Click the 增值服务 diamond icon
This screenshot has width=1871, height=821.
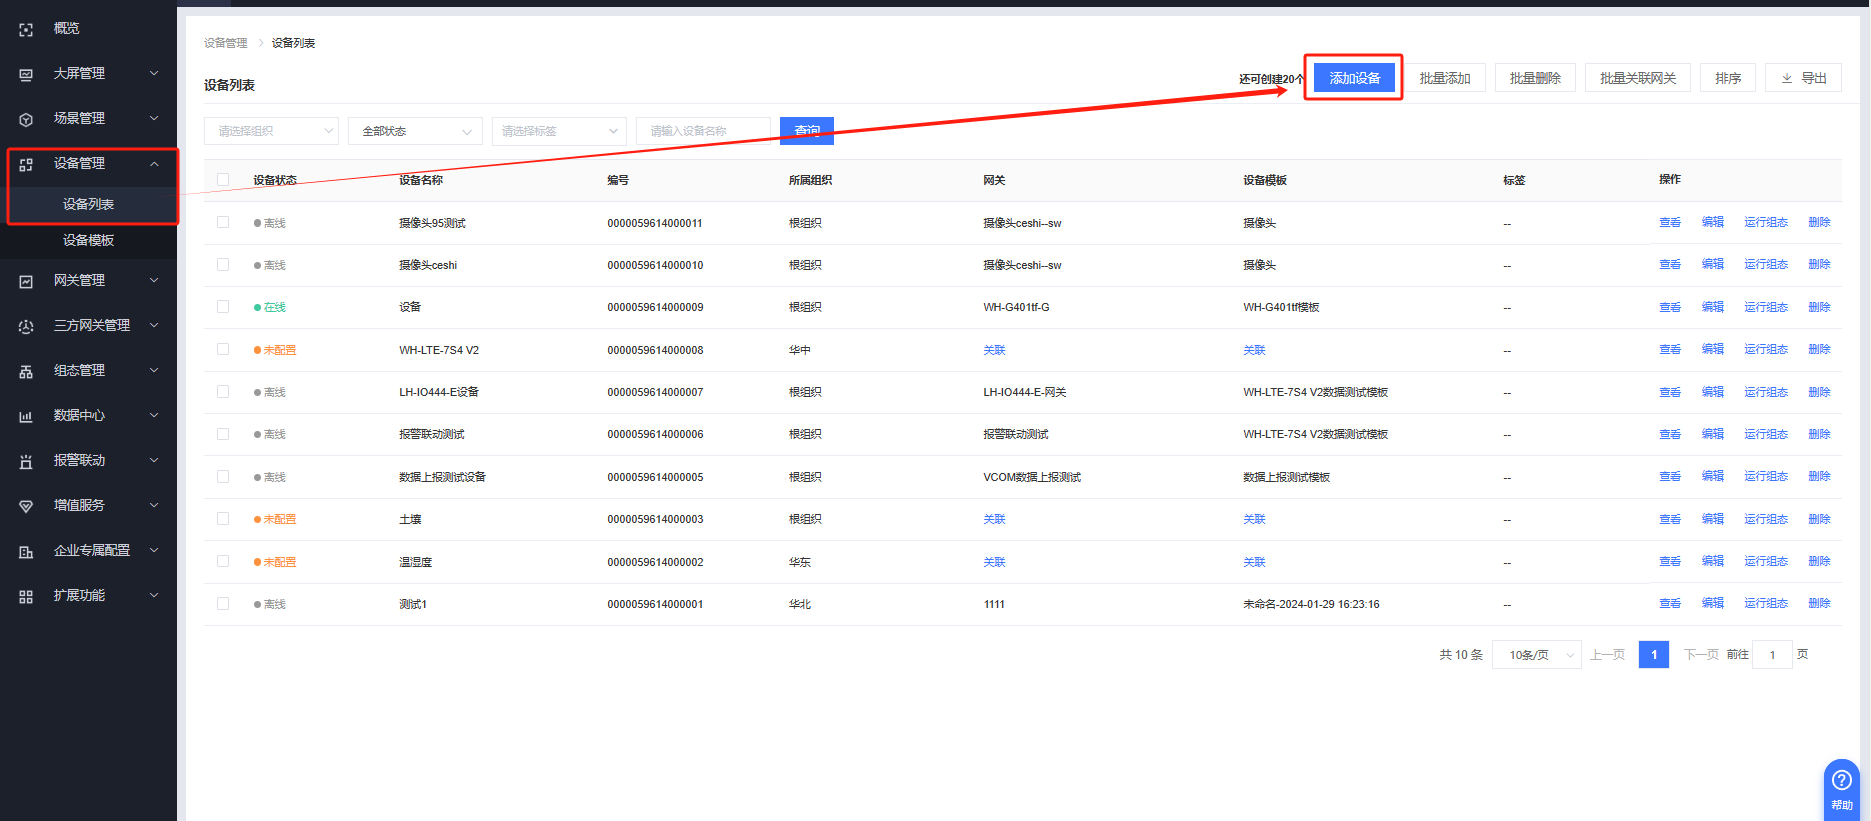click(26, 507)
